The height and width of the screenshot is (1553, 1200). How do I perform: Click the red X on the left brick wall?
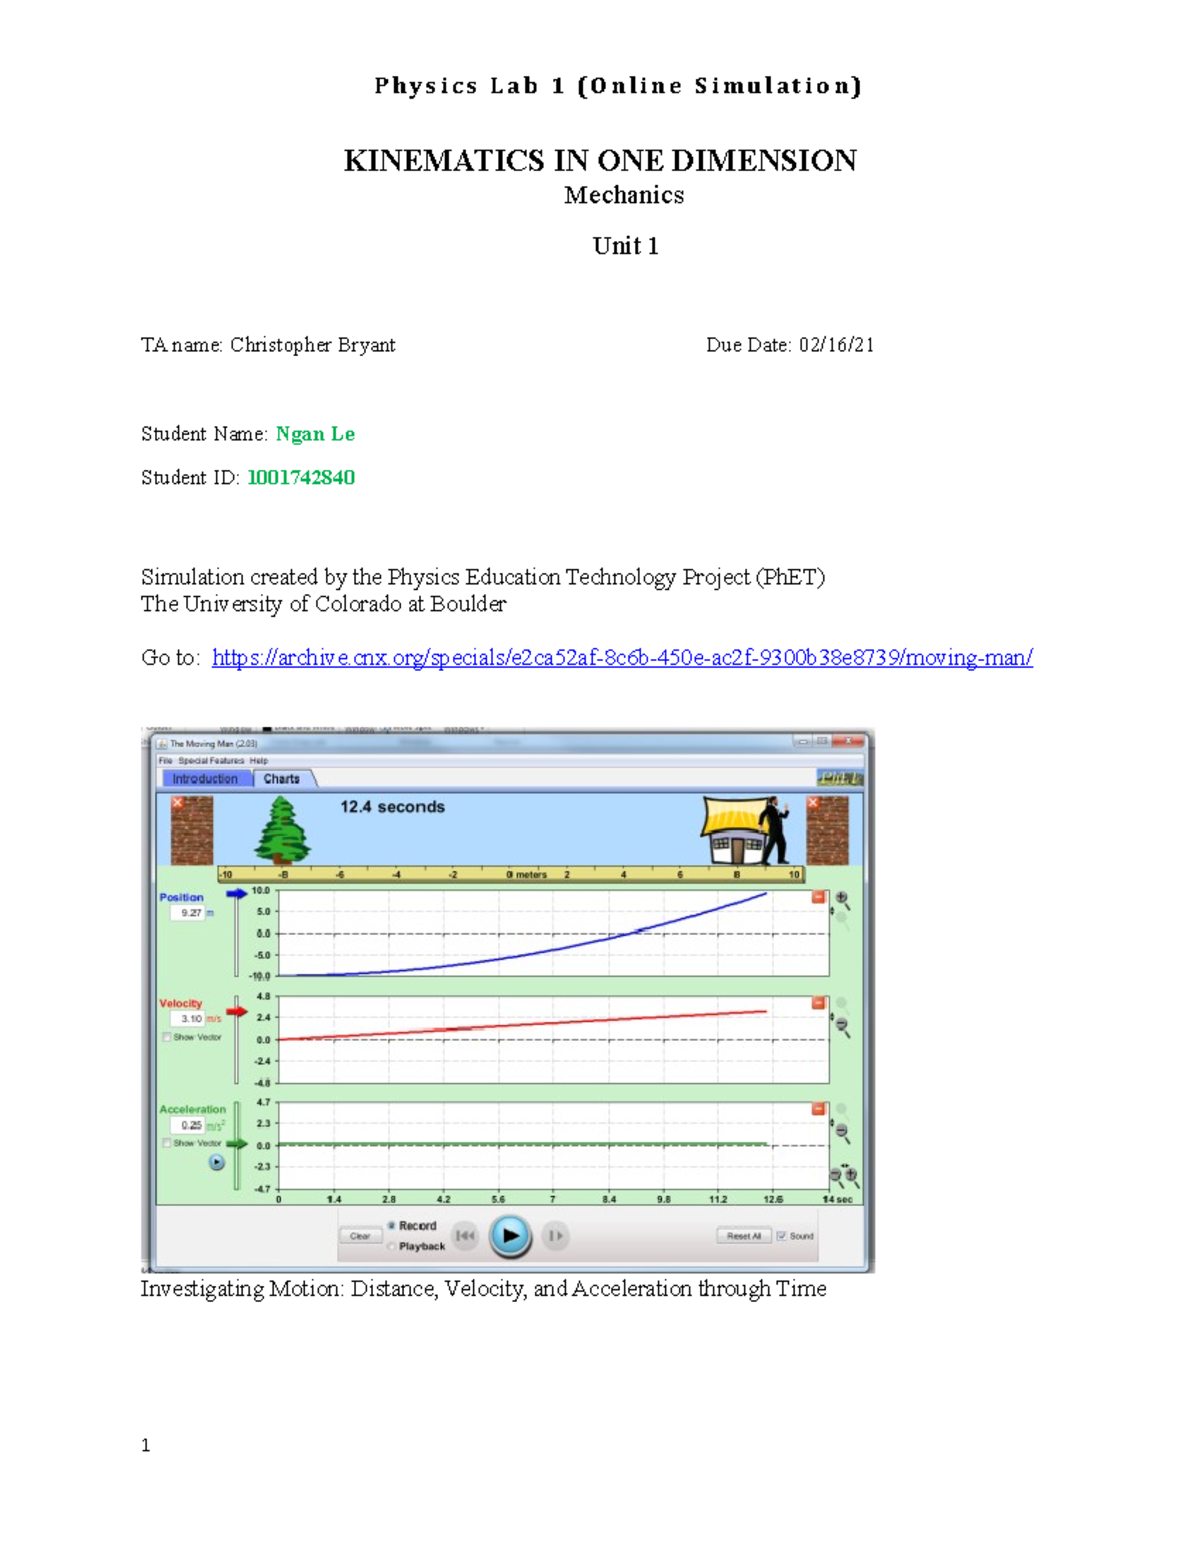pyautogui.click(x=178, y=802)
